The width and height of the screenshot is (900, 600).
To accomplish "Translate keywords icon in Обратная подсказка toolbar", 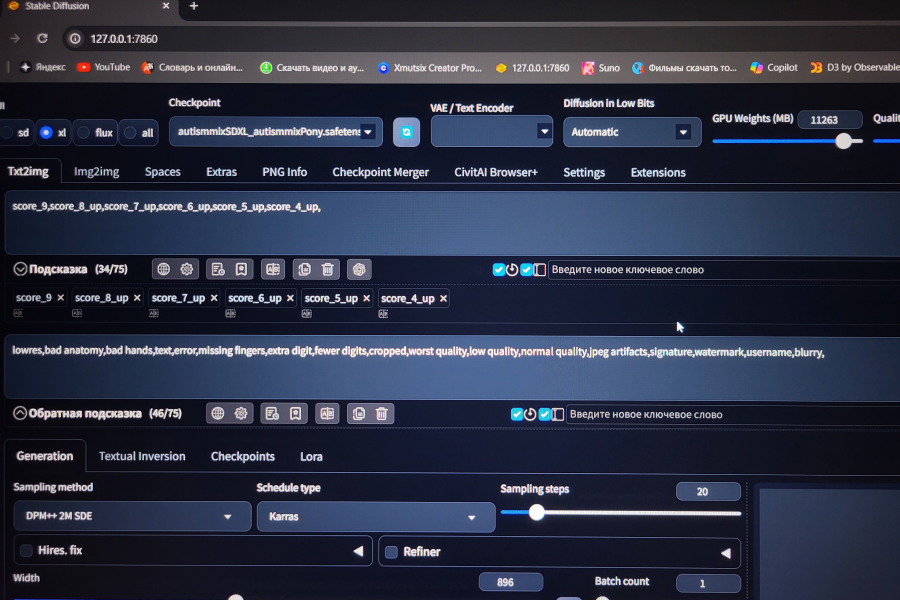I will pyautogui.click(x=327, y=413).
